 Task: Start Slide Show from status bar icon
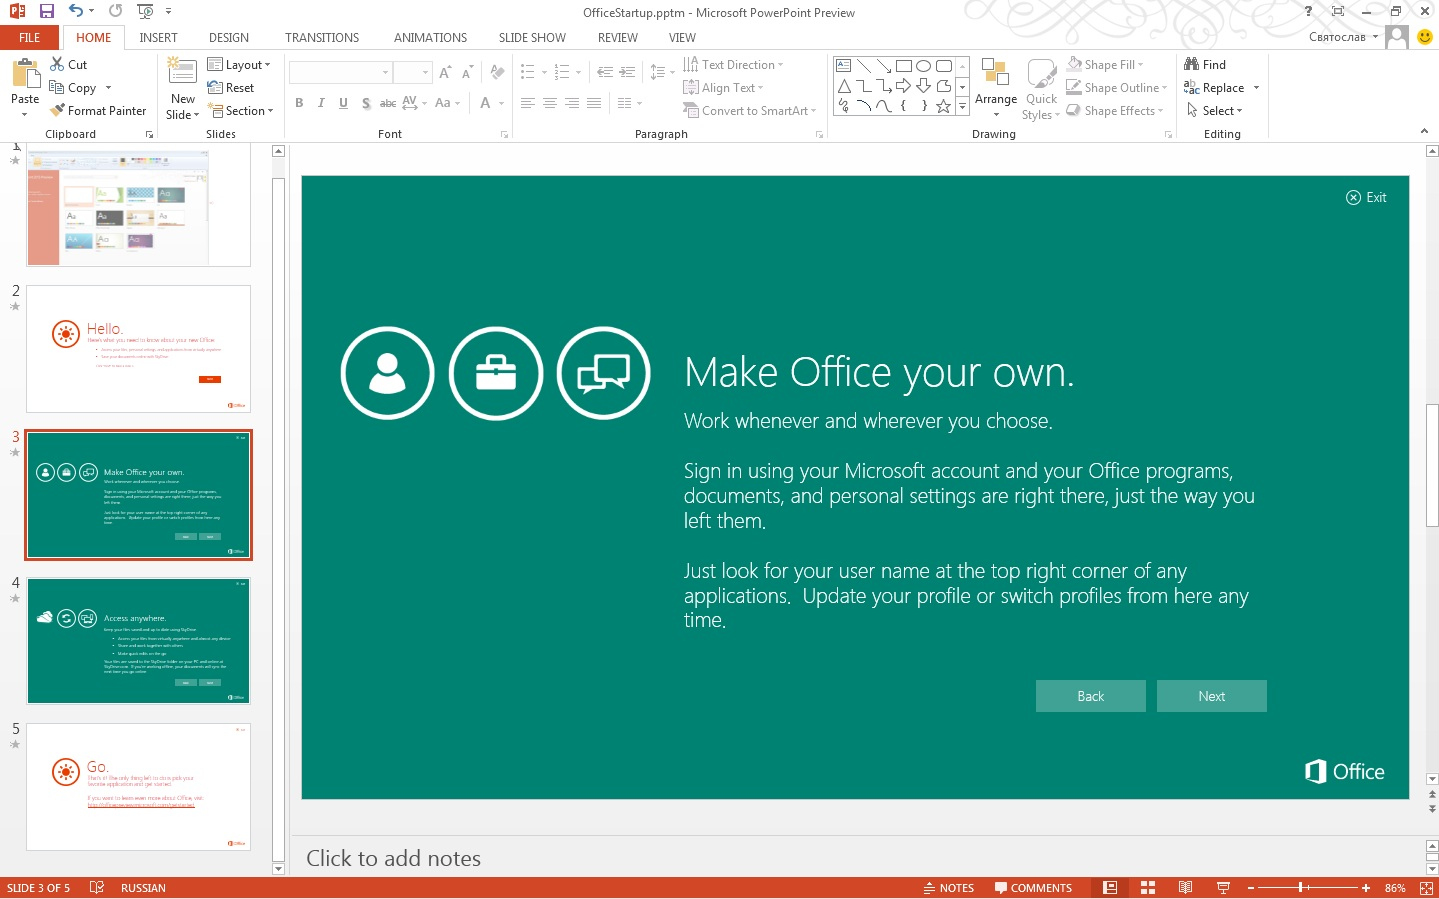click(x=1223, y=888)
